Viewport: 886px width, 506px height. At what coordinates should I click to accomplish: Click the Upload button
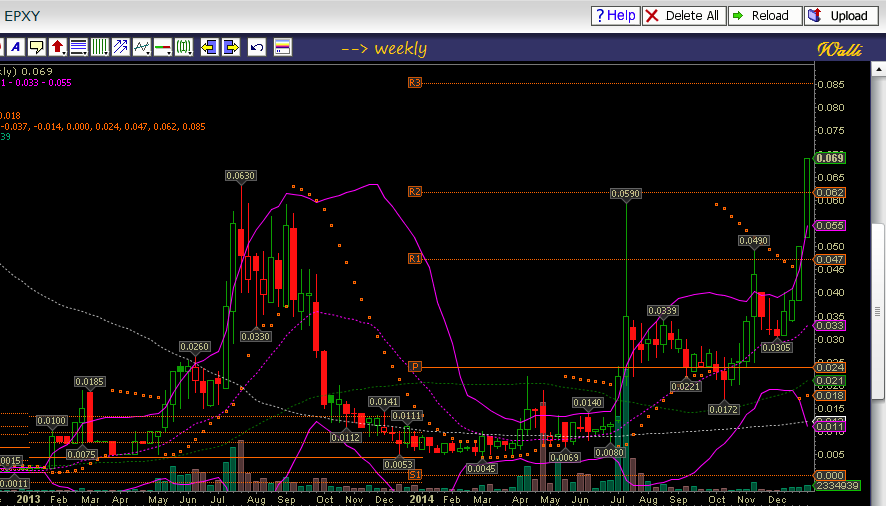click(841, 16)
